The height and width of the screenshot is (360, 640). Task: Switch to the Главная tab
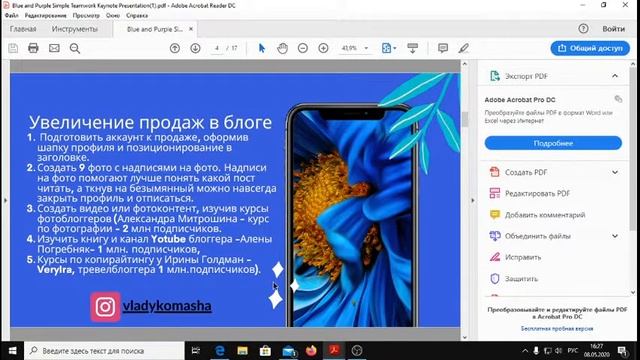coord(23,29)
